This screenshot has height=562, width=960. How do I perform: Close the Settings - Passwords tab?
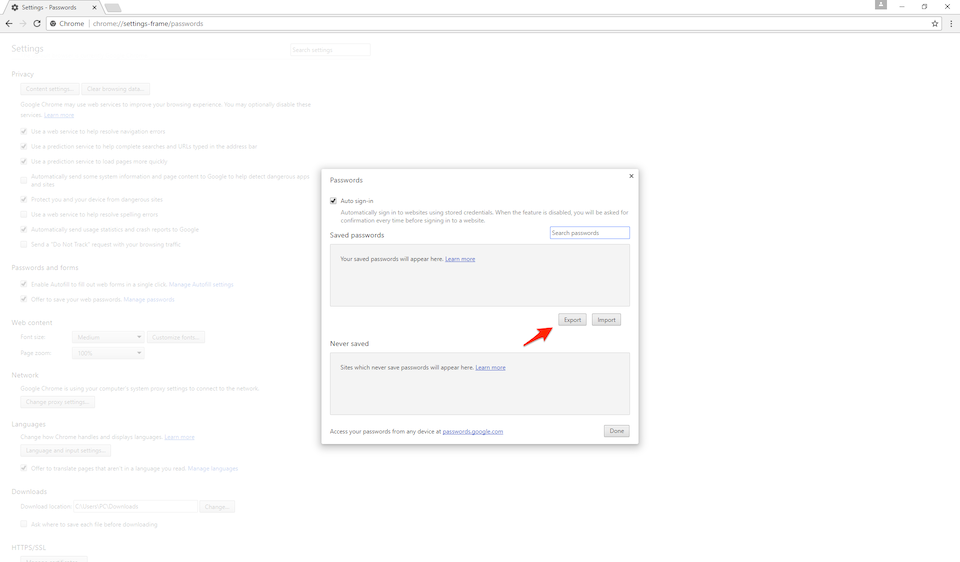(x=94, y=7)
